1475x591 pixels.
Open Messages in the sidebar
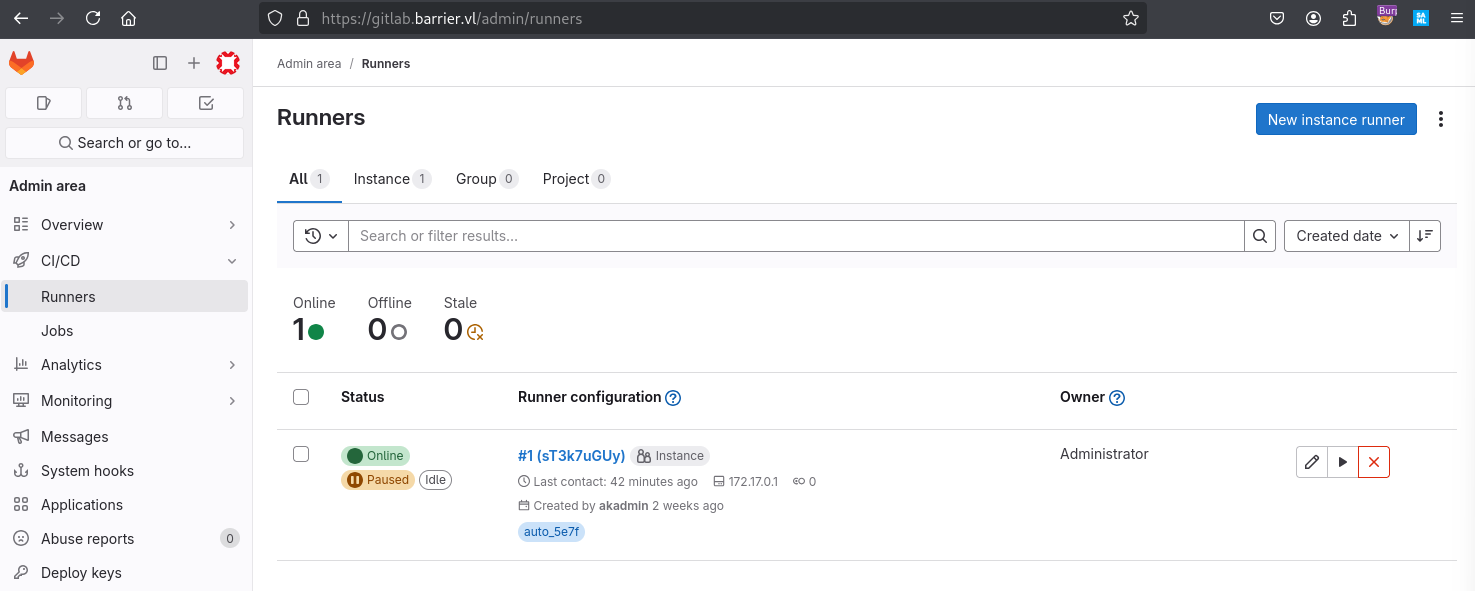(125, 437)
